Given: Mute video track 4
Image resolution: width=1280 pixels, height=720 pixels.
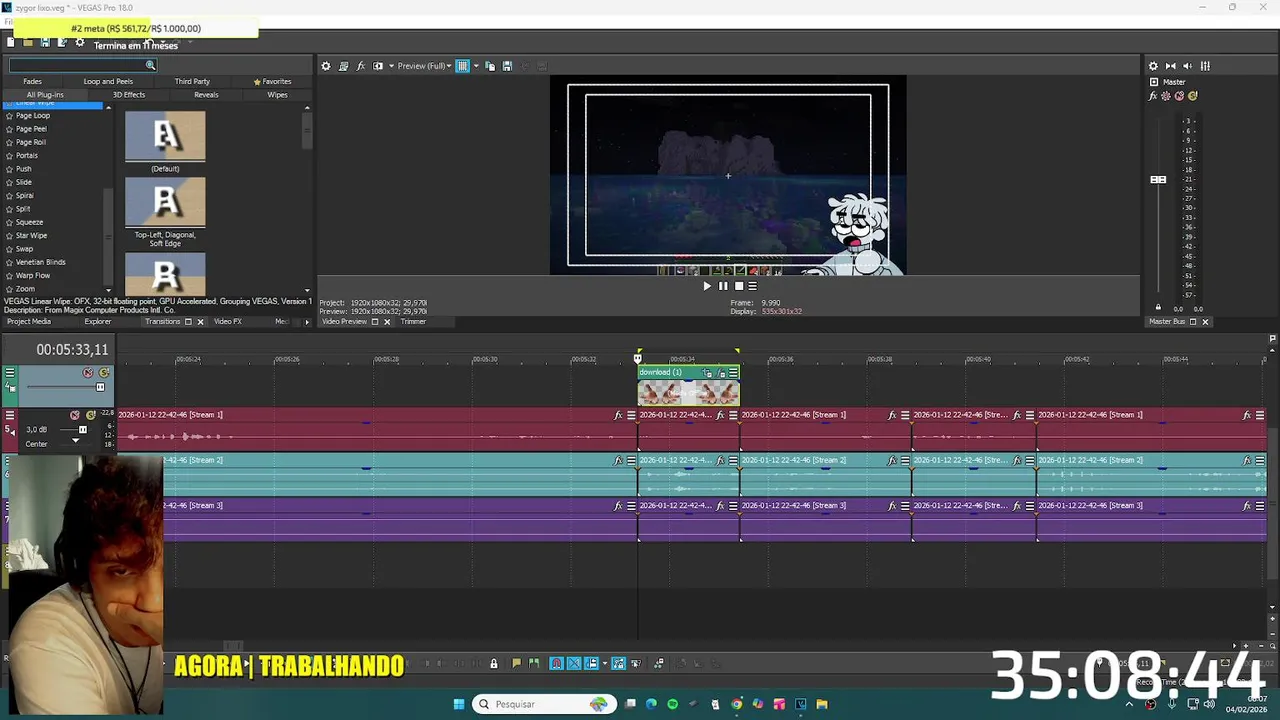Looking at the screenshot, I should (88, 373).
